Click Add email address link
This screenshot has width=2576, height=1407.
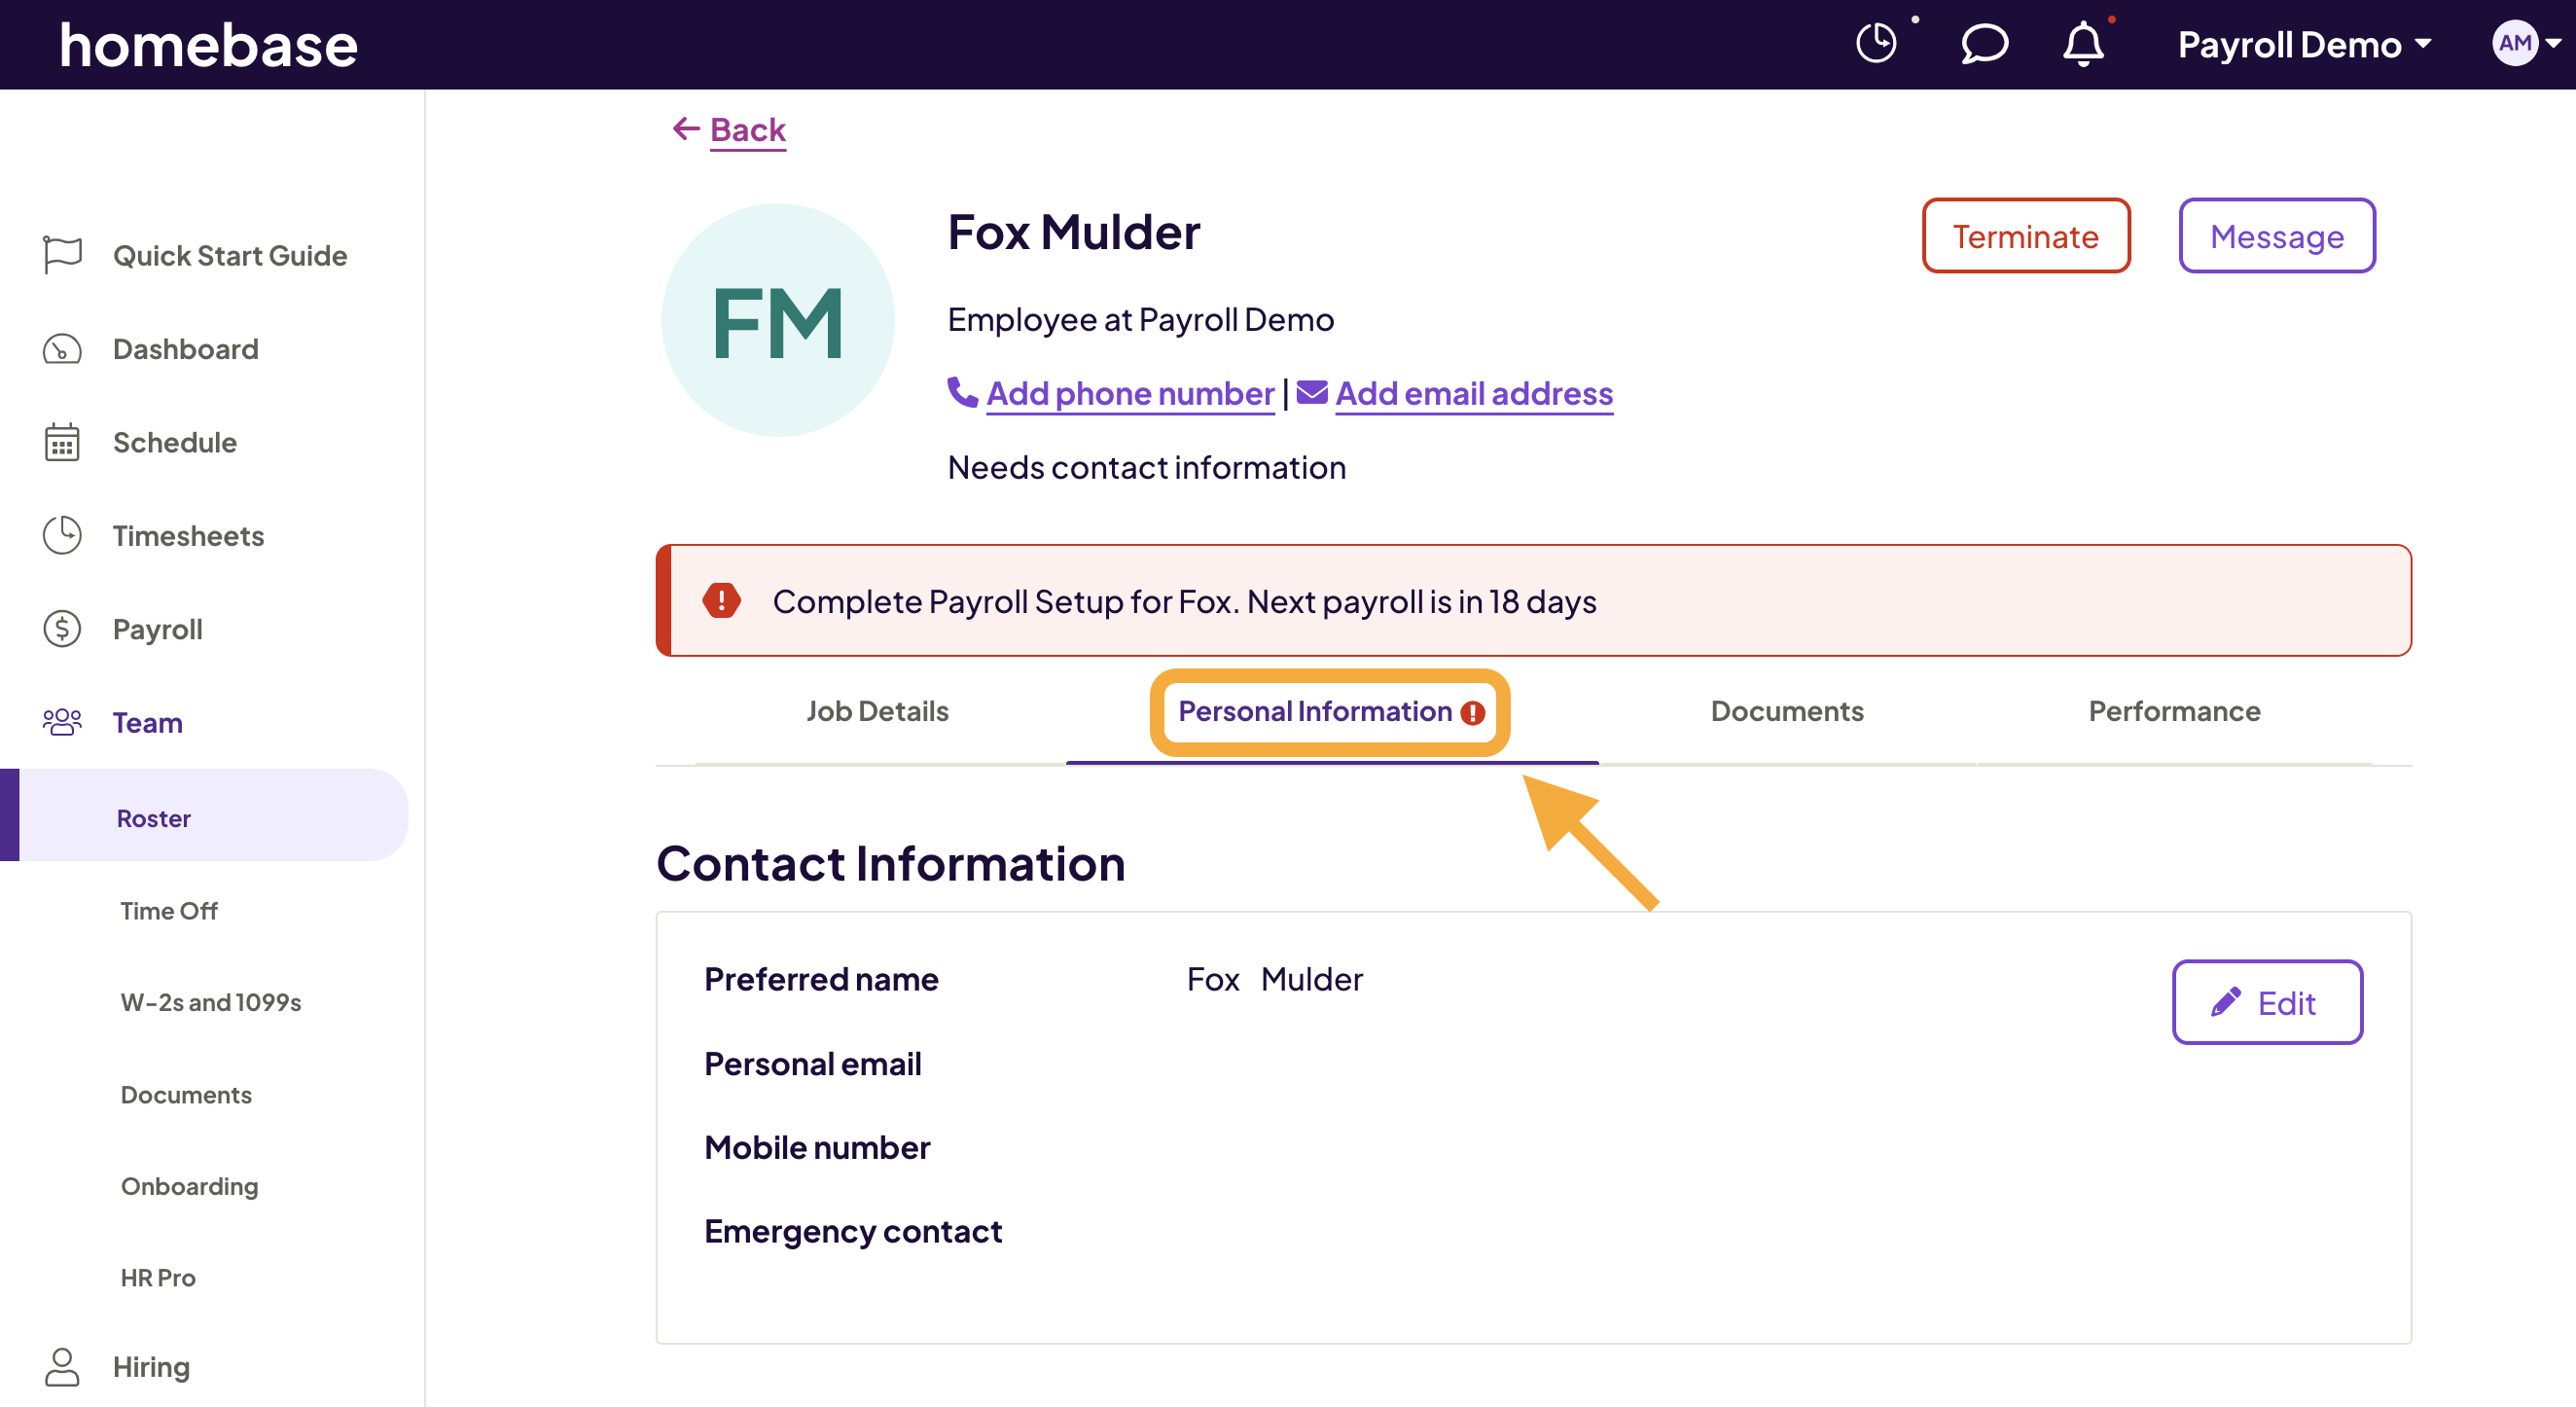tap(1473, 393)
